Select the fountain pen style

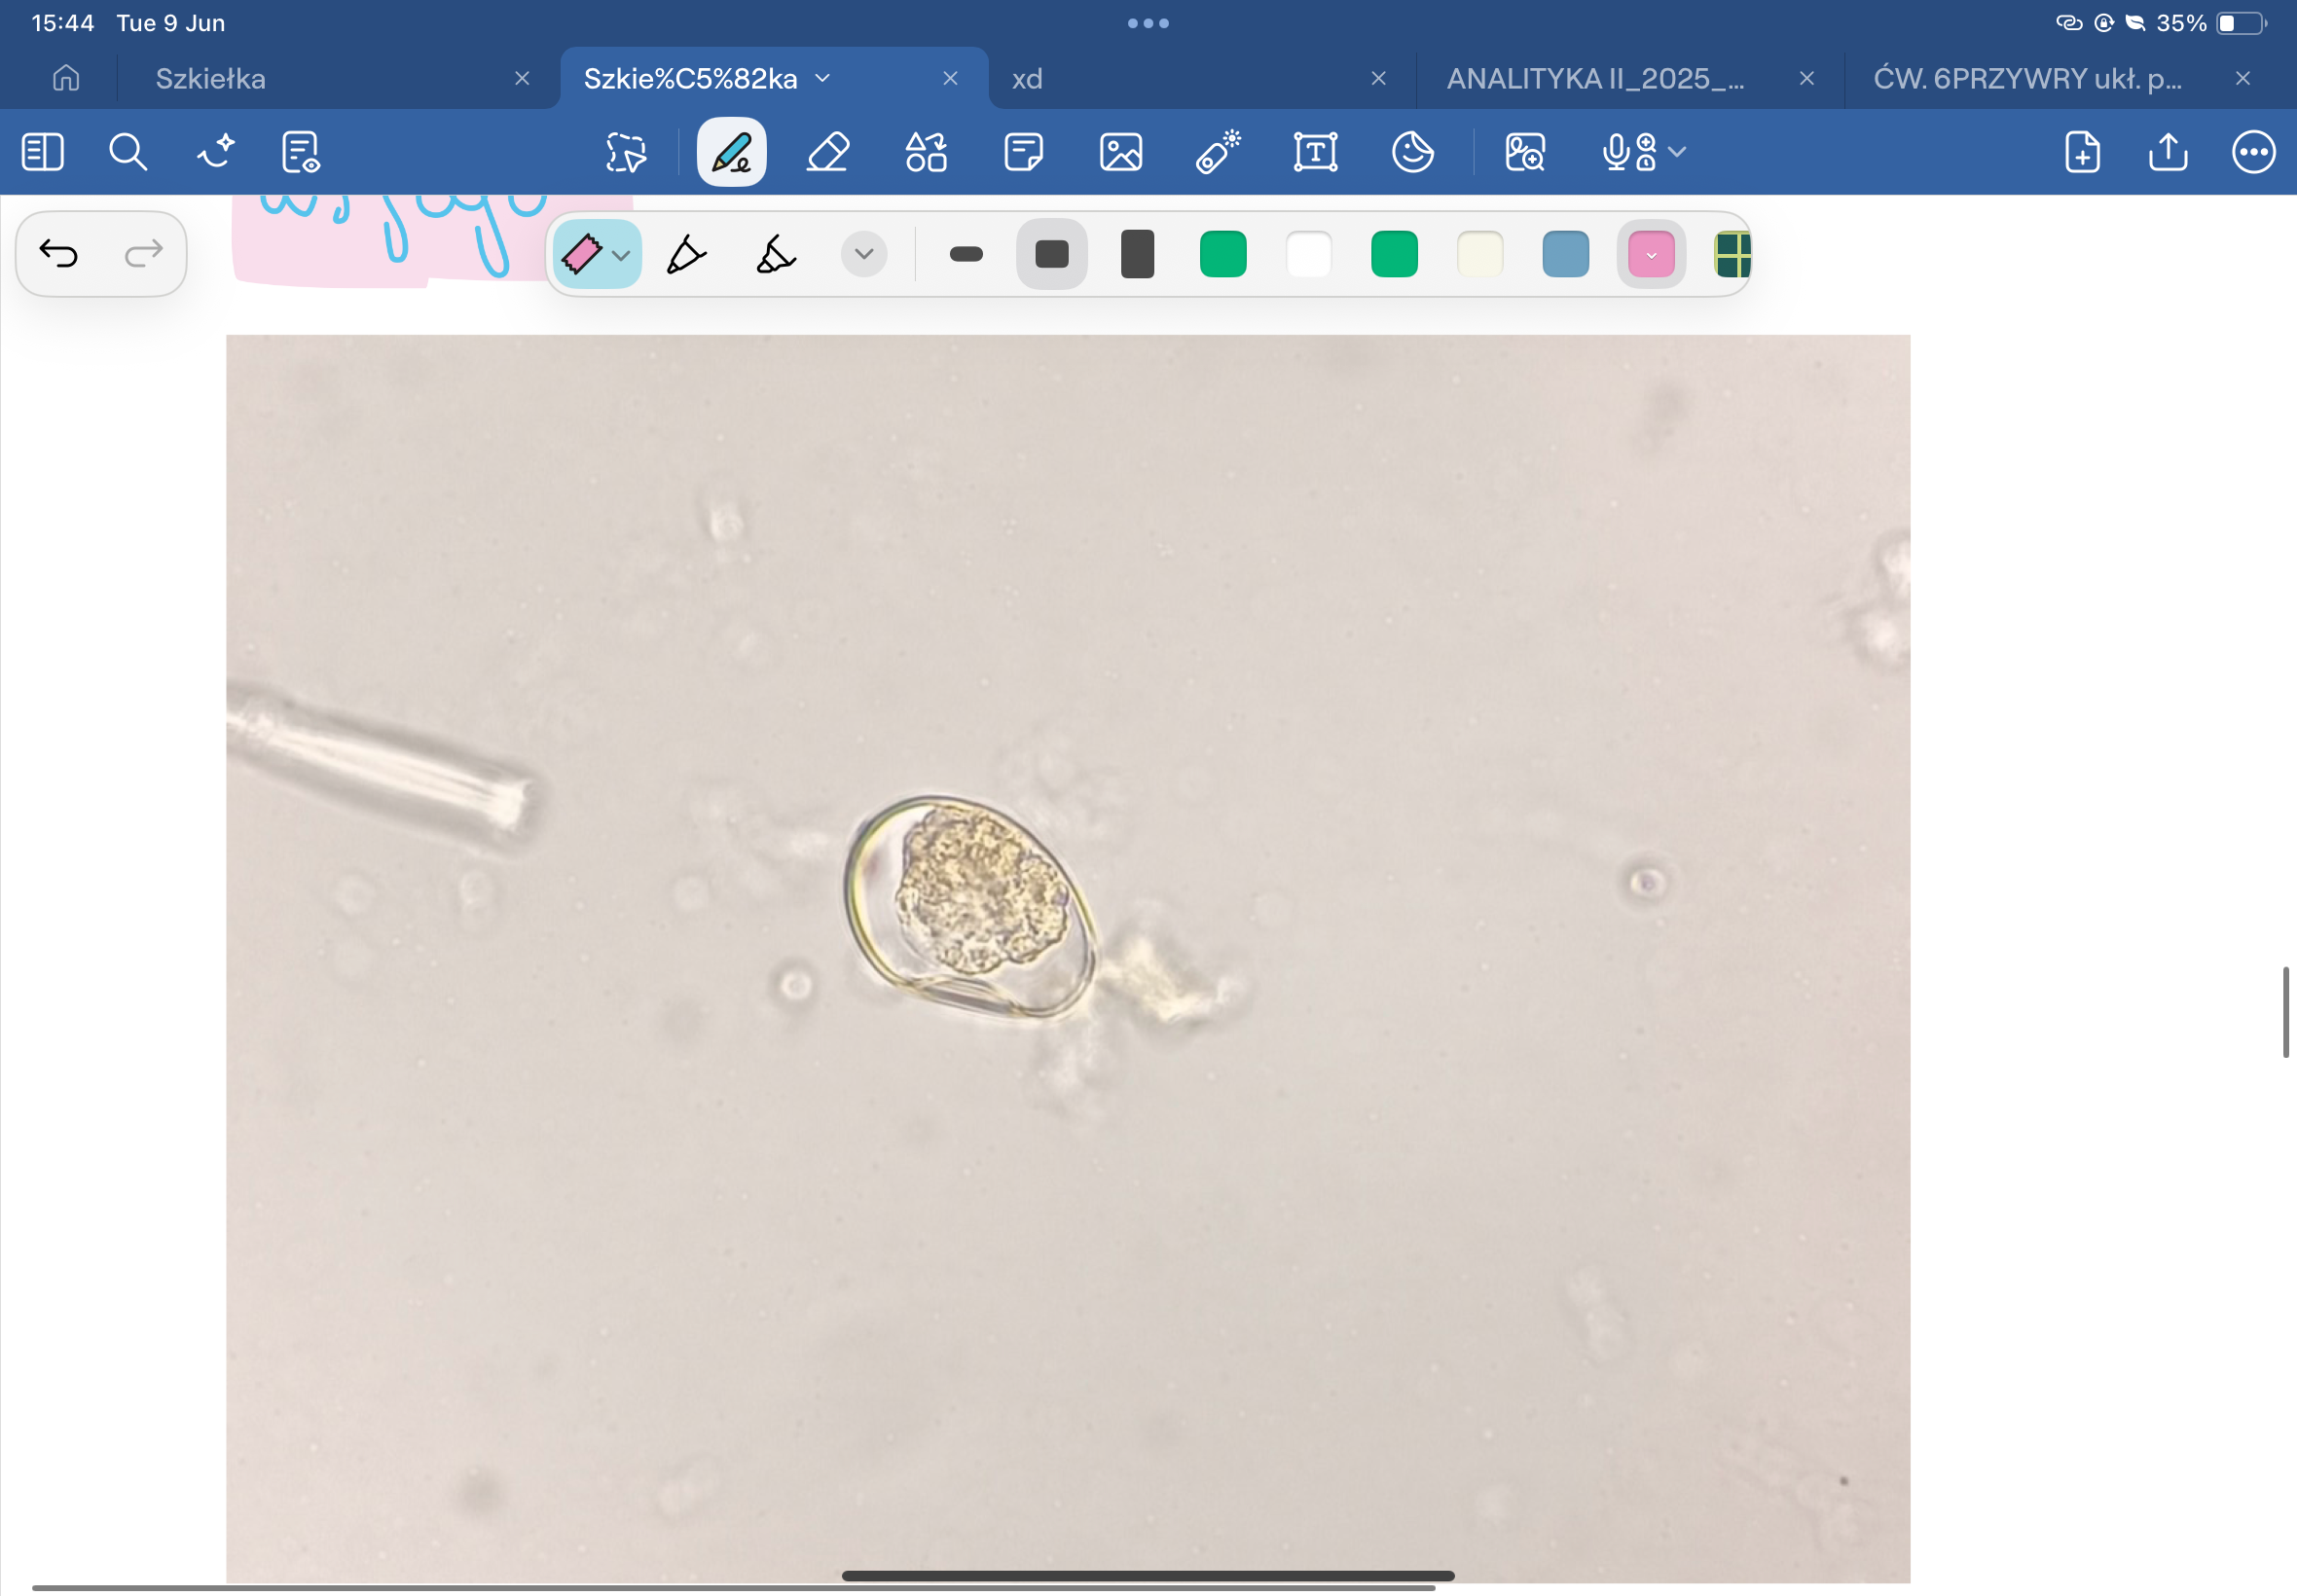pos(686,254)
